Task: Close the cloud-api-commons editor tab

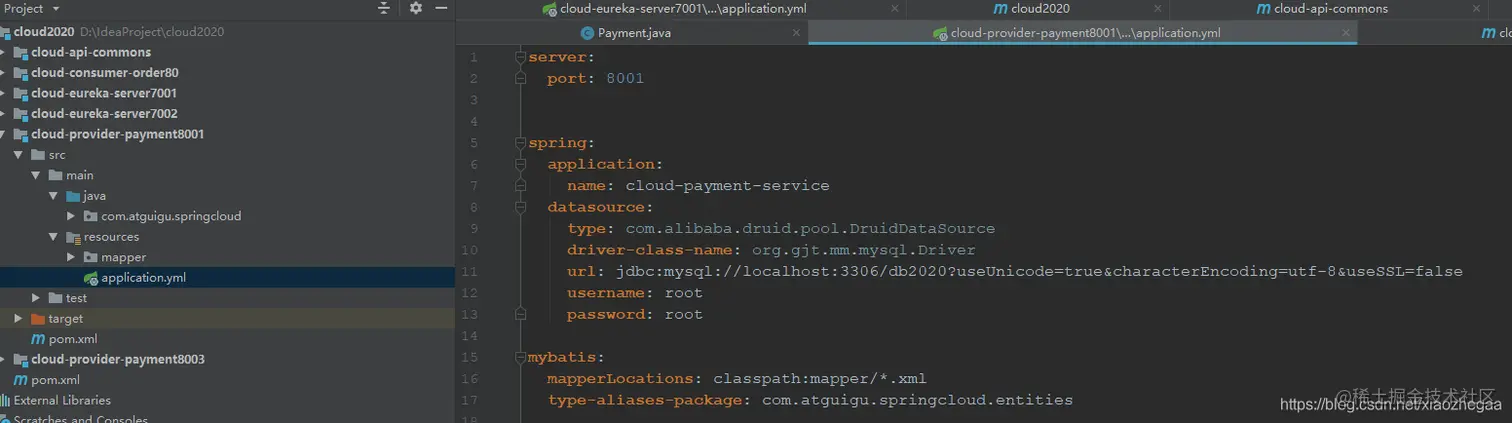Action: [1476, 8]
